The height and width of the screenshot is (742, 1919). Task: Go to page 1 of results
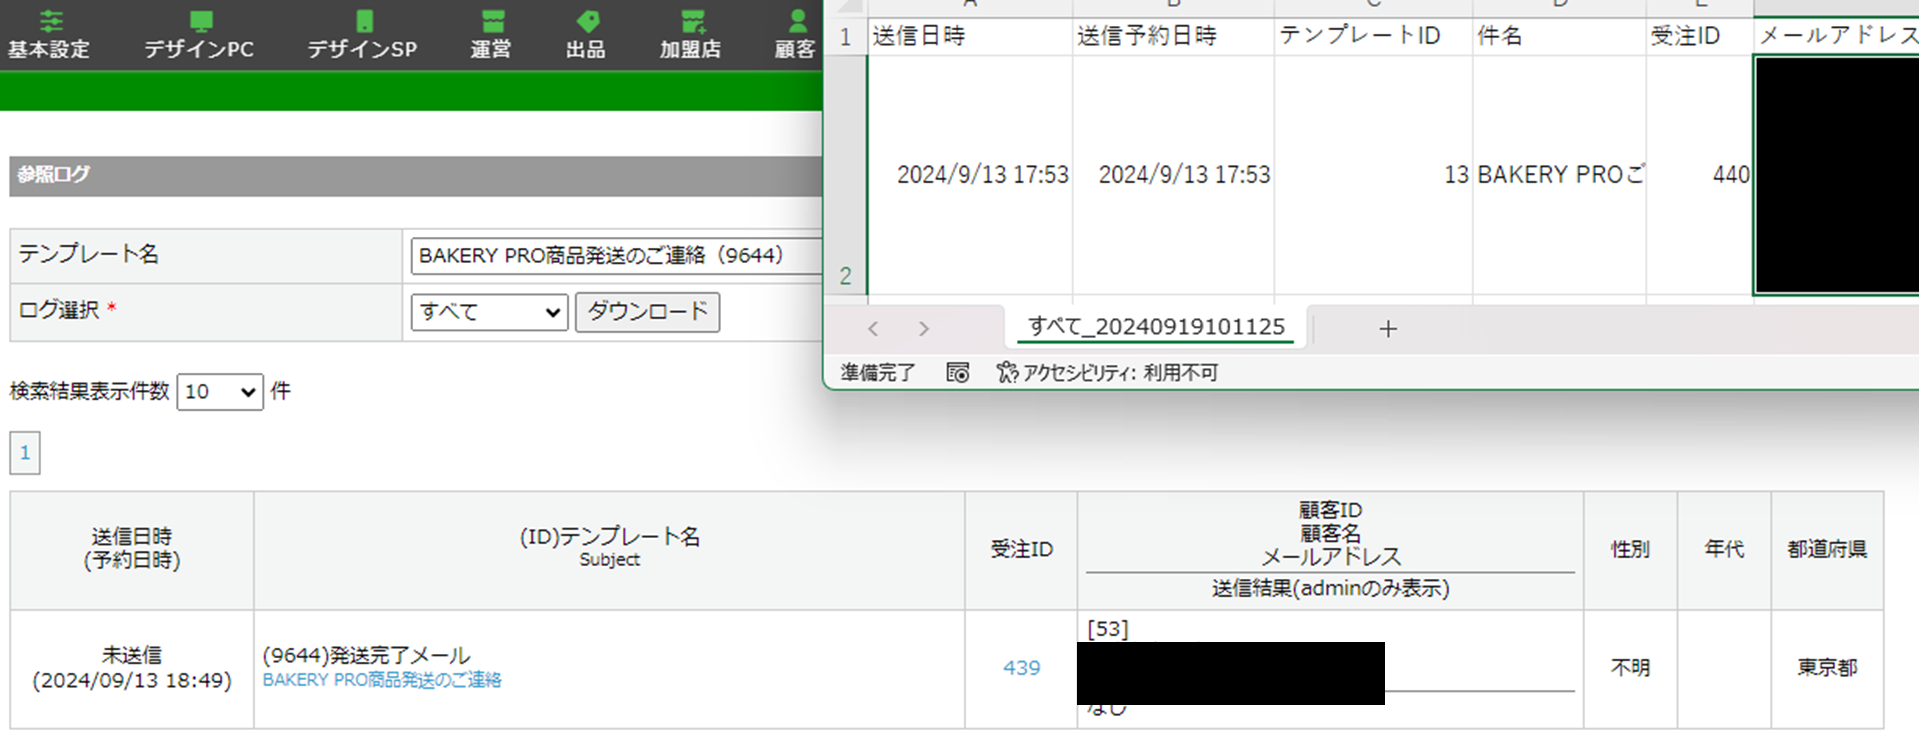coord(25,453)
